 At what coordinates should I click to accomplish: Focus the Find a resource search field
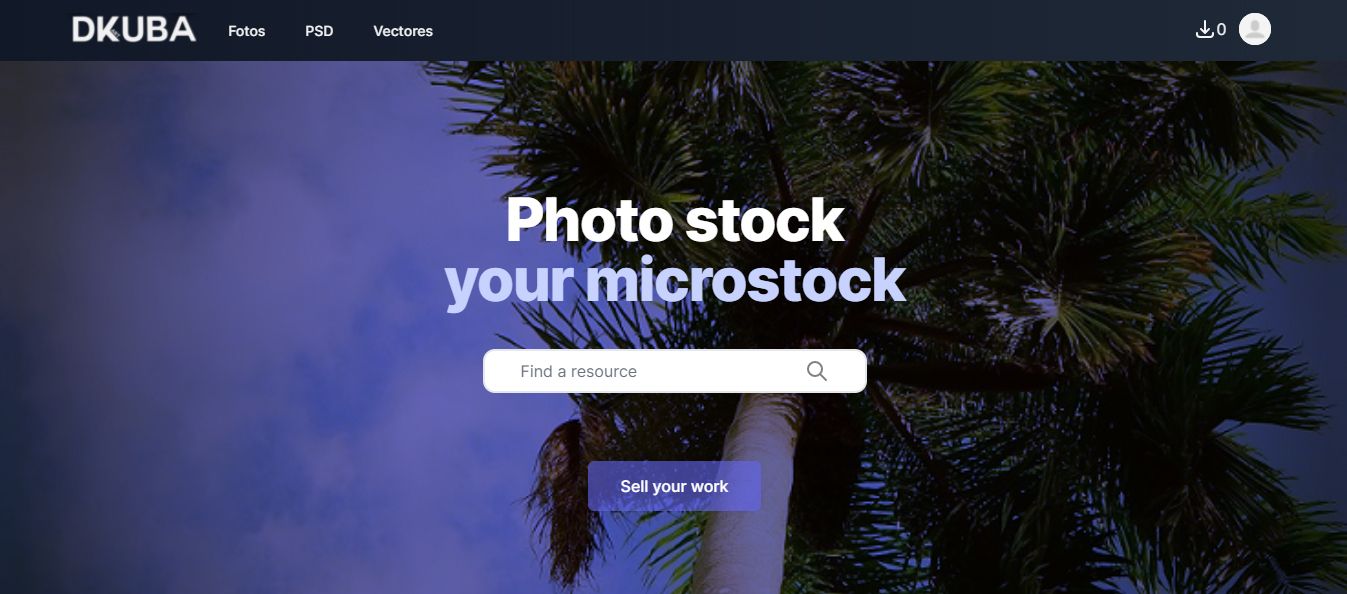point(675,371)
